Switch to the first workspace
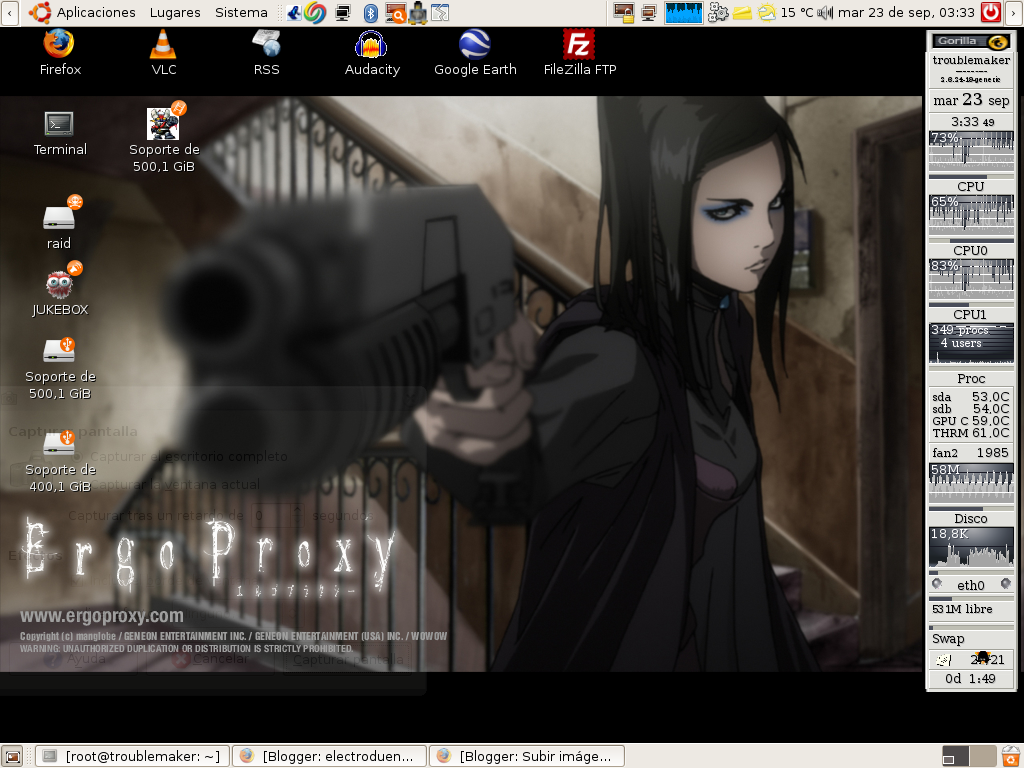Image resolution: width=1024 pixels, height=768 pixels. tap(956, 756)
